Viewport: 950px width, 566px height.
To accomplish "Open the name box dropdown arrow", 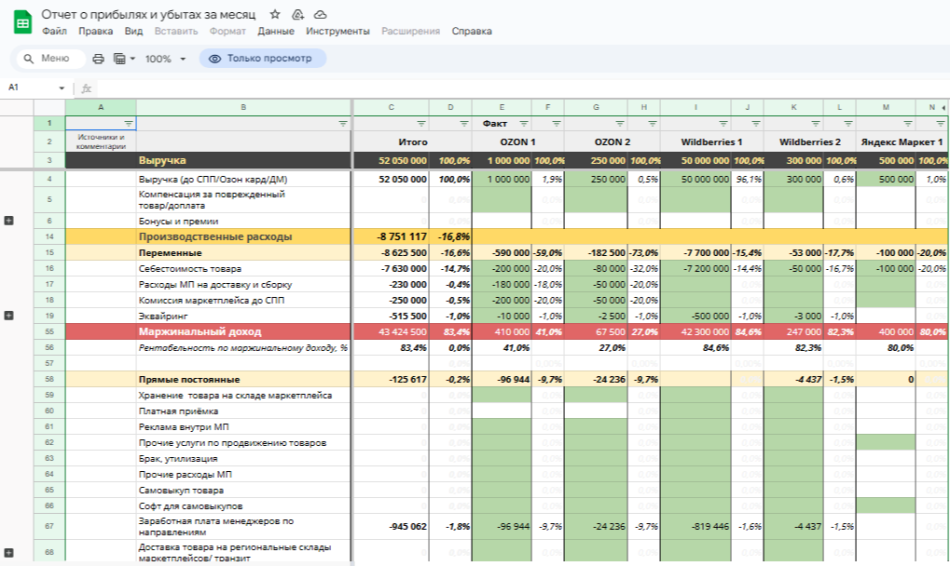I will (x=62, y=88).
